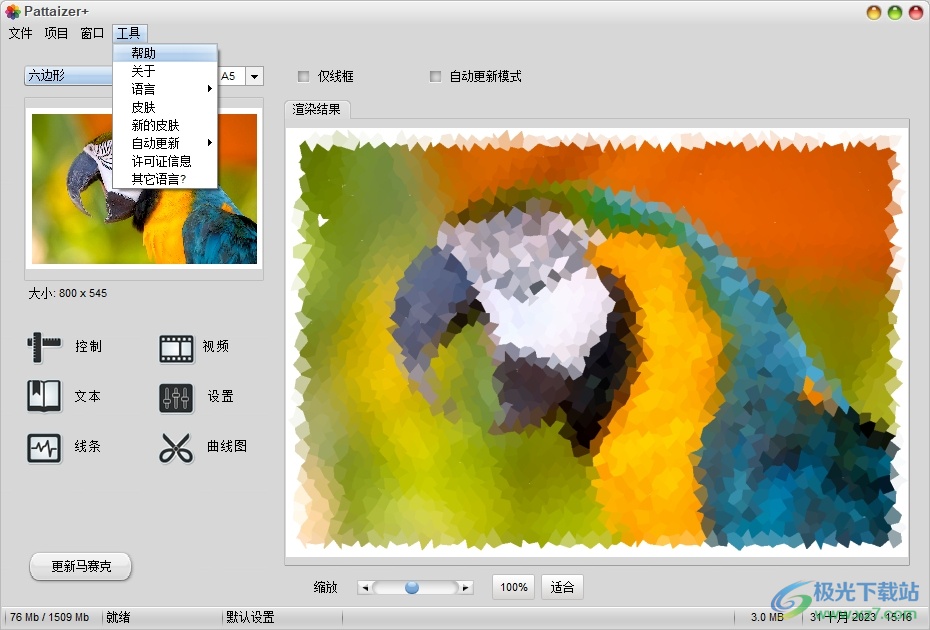Switch to the 渲染结果 render result tab
This screenshot has height=630, width=930.
pos(317,110)
